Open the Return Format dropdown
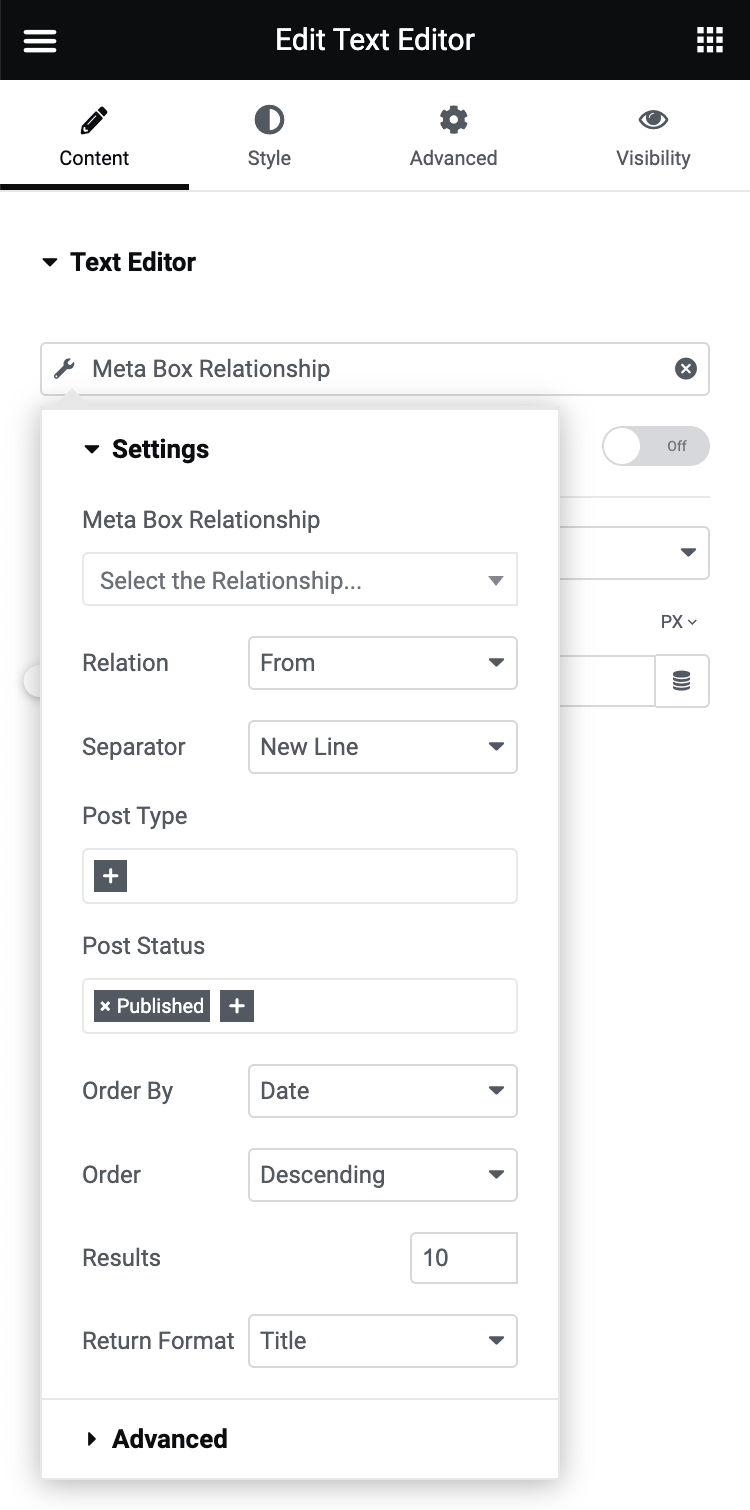 (x=382, y=1341)
